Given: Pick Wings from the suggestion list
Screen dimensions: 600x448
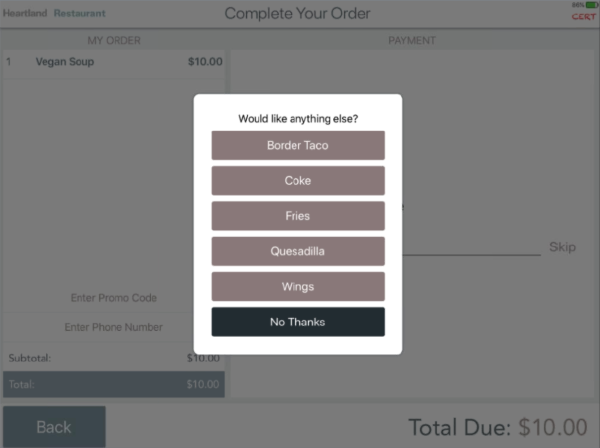Looking at the screenshot, I should [298, 287].
